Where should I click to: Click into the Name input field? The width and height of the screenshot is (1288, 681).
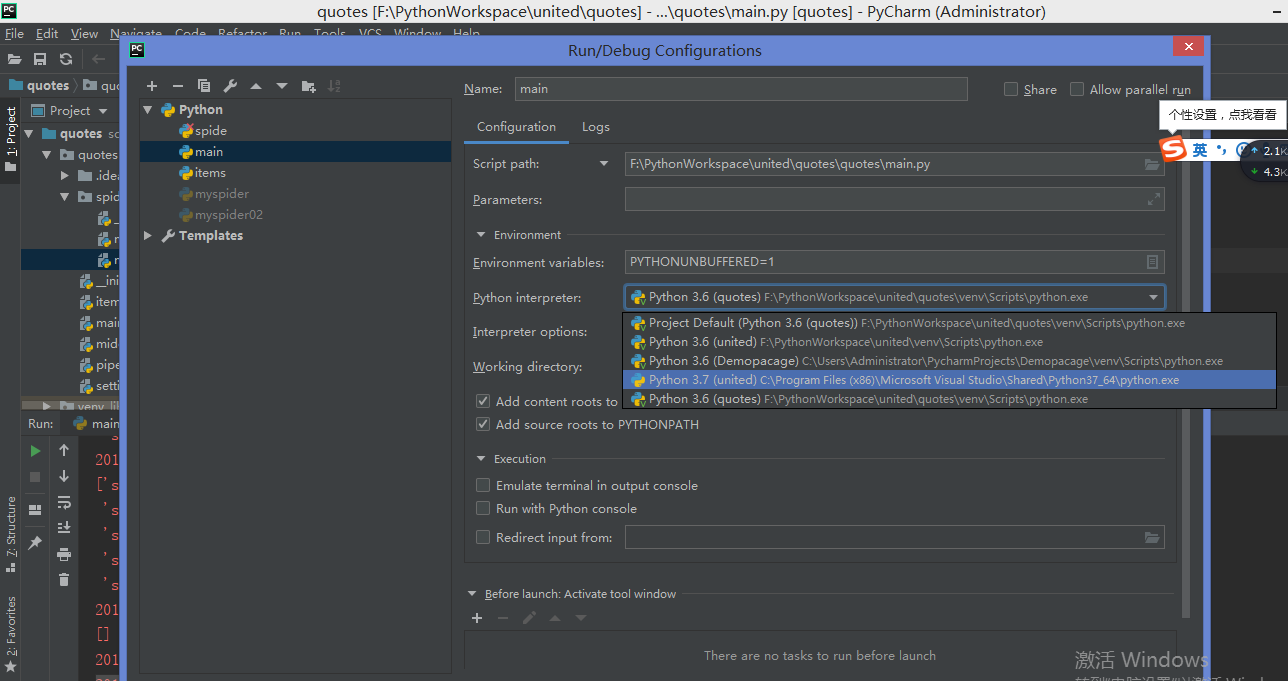(x=741, y=89)
